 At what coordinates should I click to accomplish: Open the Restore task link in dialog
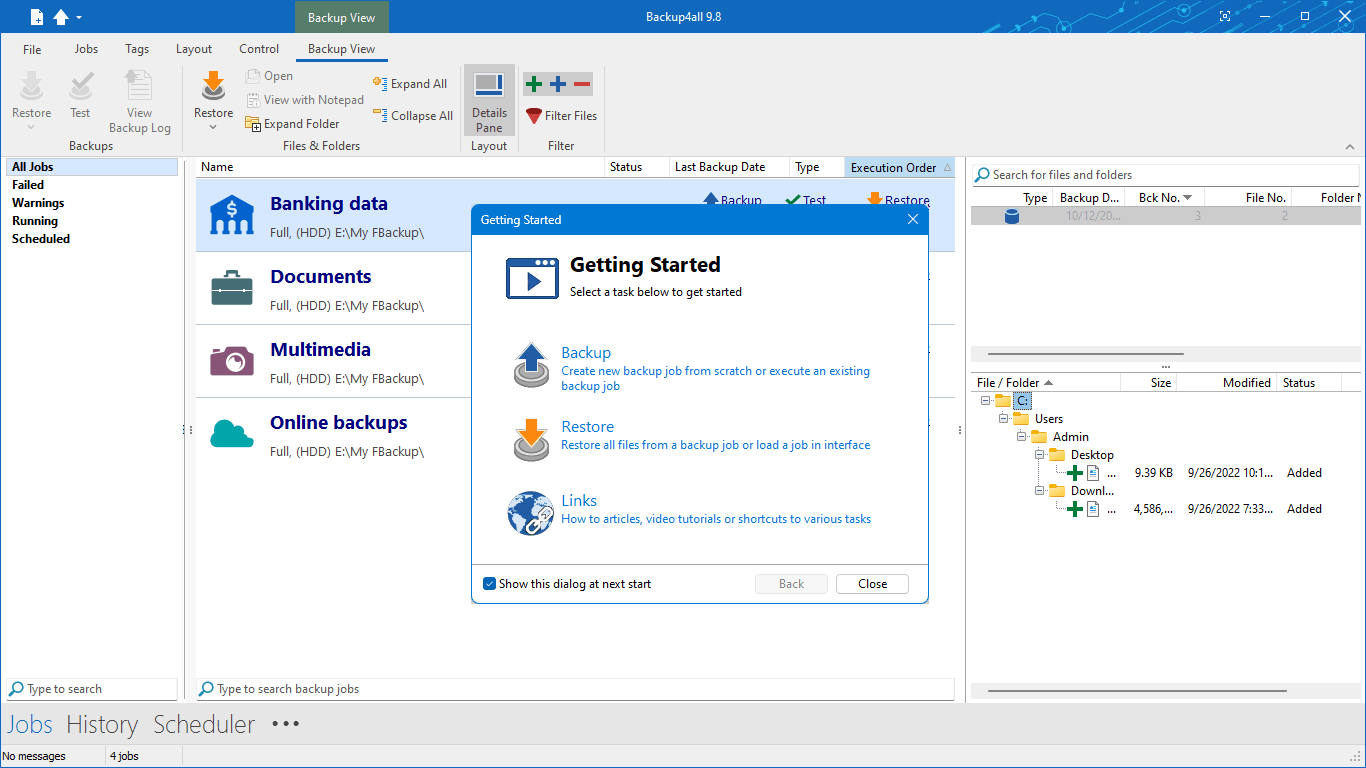[x=588, y=427]
